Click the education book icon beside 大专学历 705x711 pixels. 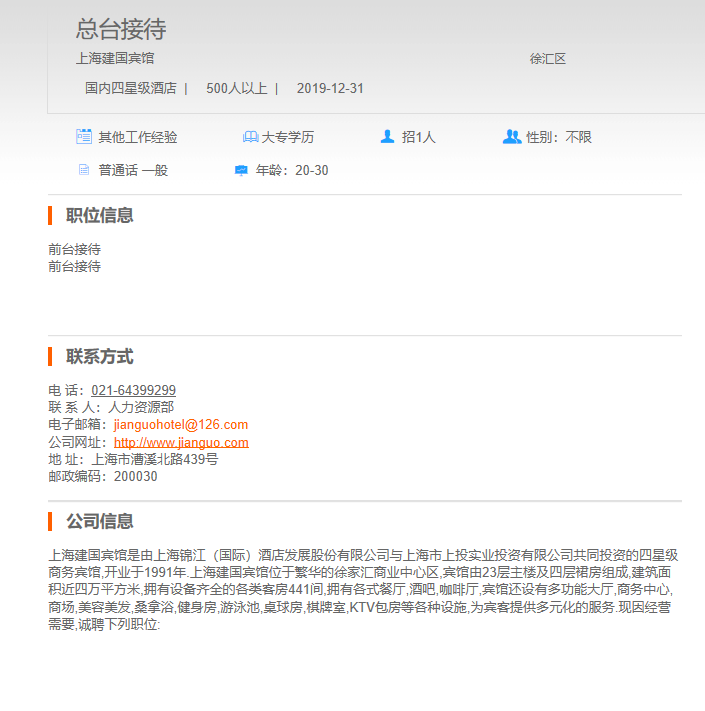click(x=250, y=137)
